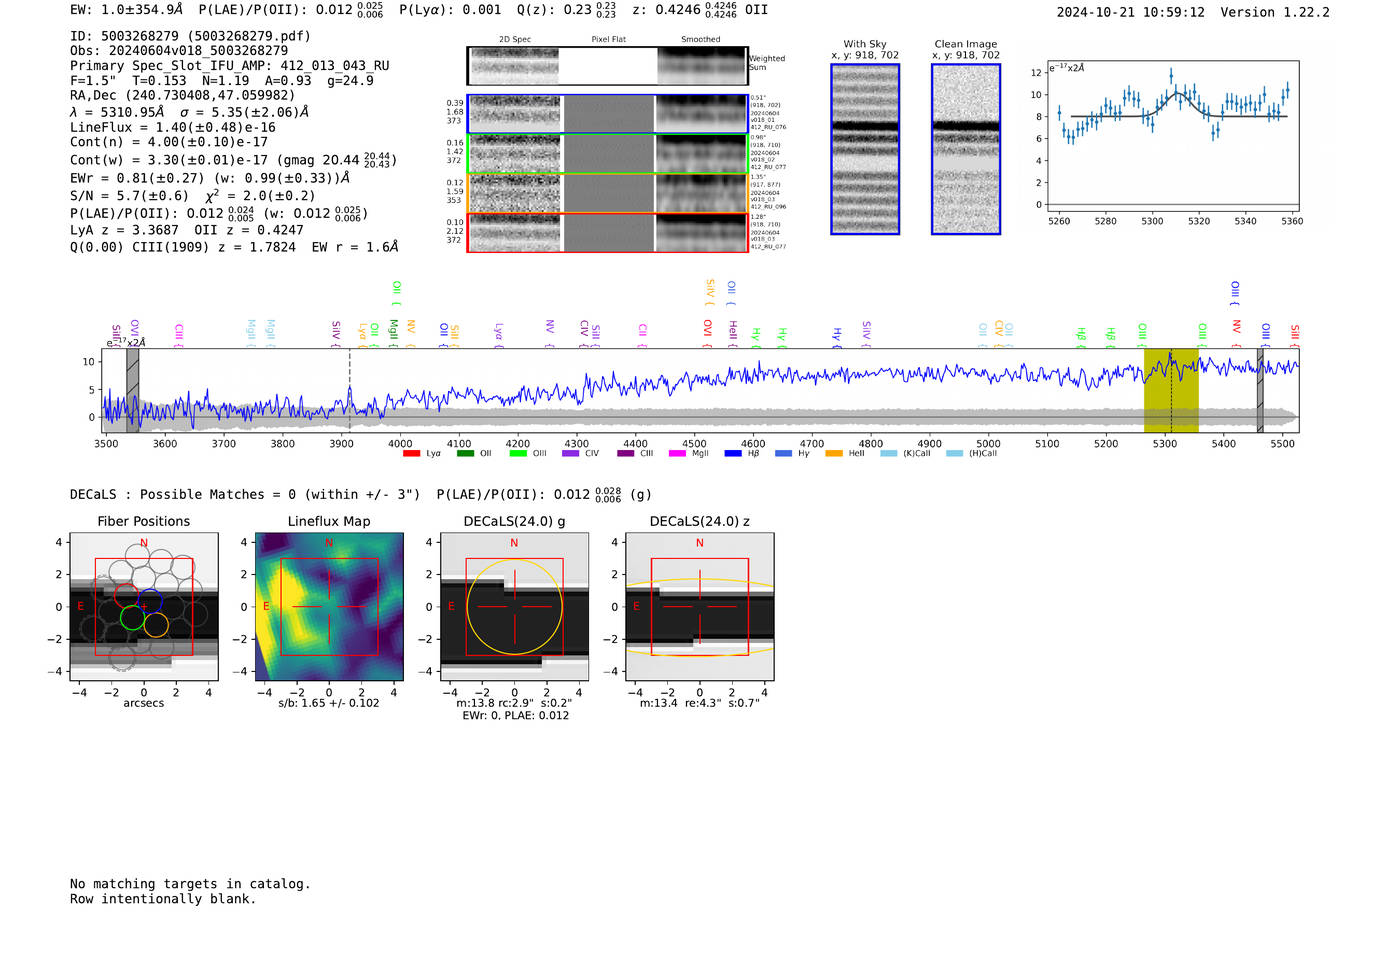Click the Smoothed column header
The height and width of the screenshot is (953, 1400).
700,40
